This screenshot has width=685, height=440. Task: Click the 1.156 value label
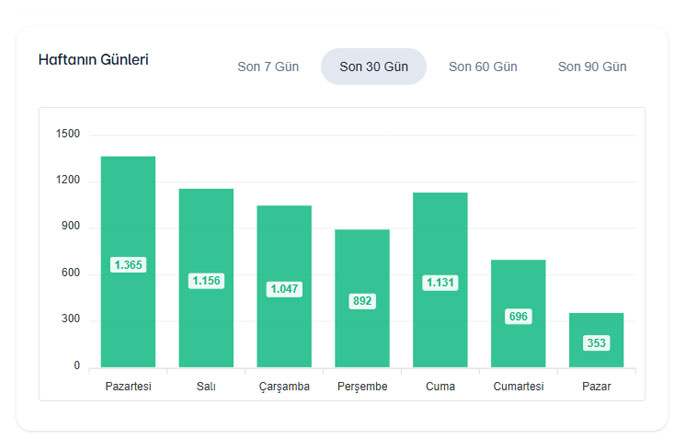[x=206, y=281]
